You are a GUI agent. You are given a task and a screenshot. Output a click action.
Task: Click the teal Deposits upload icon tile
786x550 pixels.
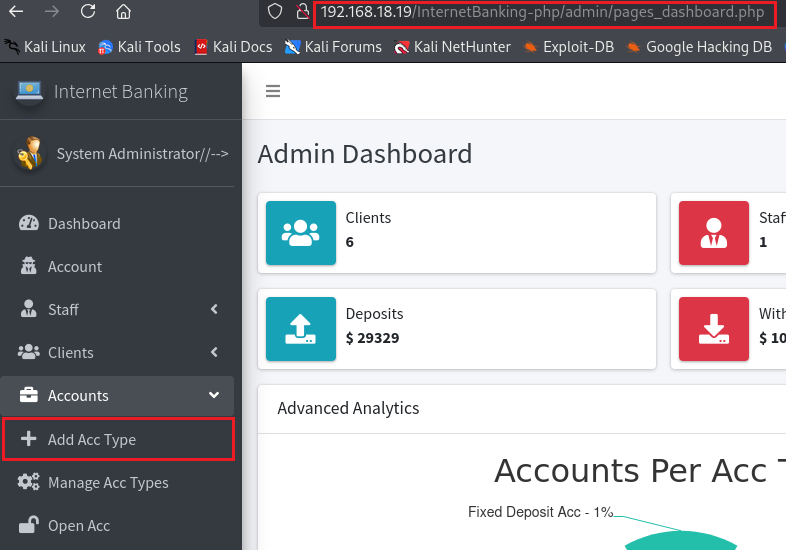pyautogui.click(x=301, y=328)
